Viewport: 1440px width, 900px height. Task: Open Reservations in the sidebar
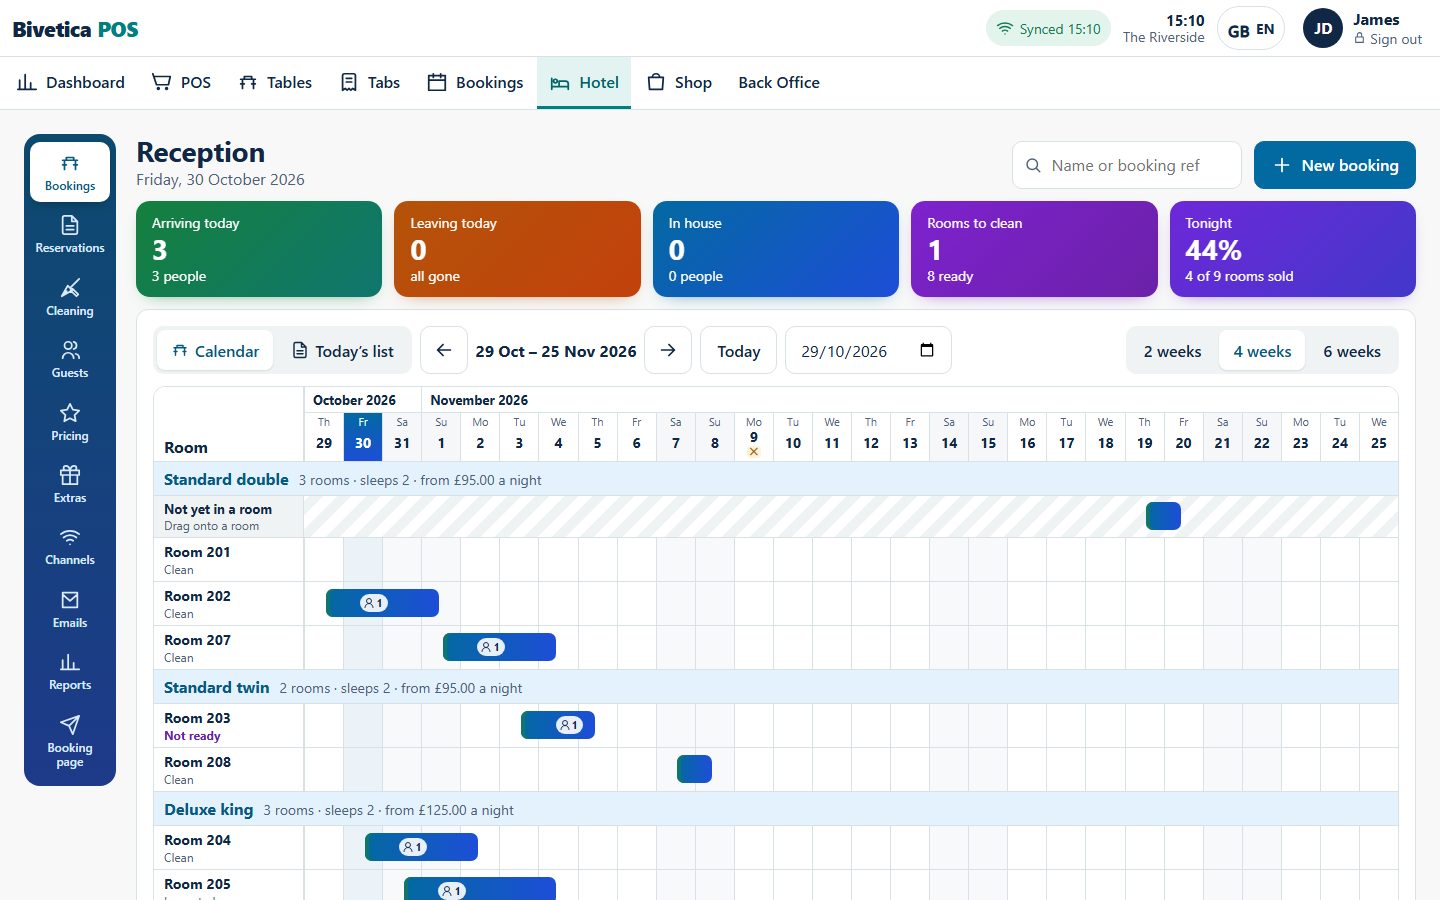pyautogui.click(x=70, y=235)
